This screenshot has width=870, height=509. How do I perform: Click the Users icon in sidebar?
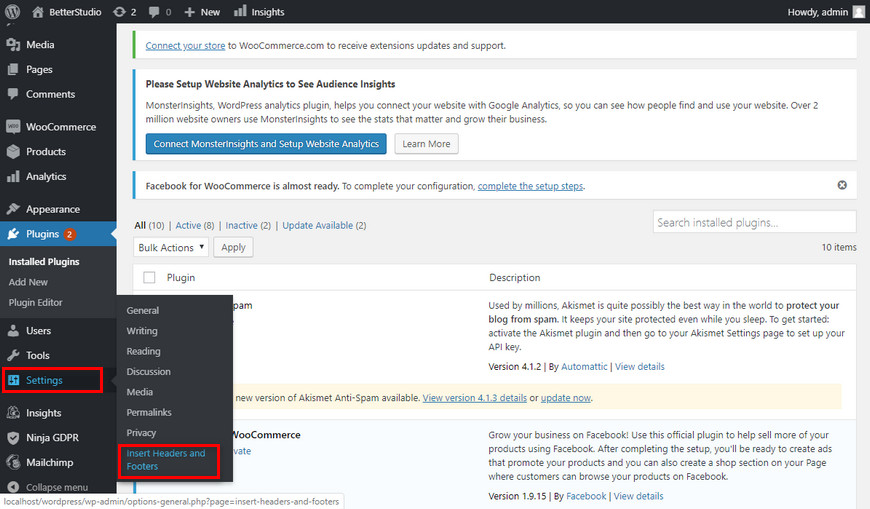coord(13,330)
